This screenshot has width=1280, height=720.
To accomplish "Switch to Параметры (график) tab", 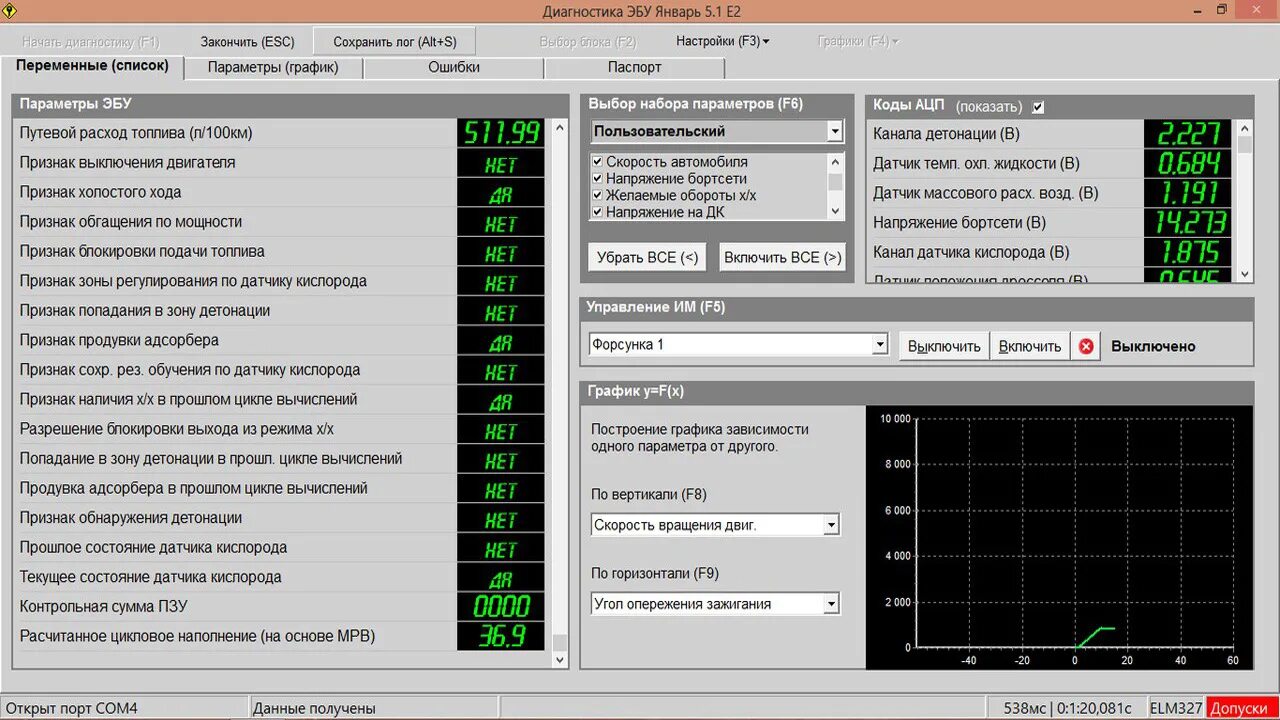I will pyautogui.click(x=273, y=68).
